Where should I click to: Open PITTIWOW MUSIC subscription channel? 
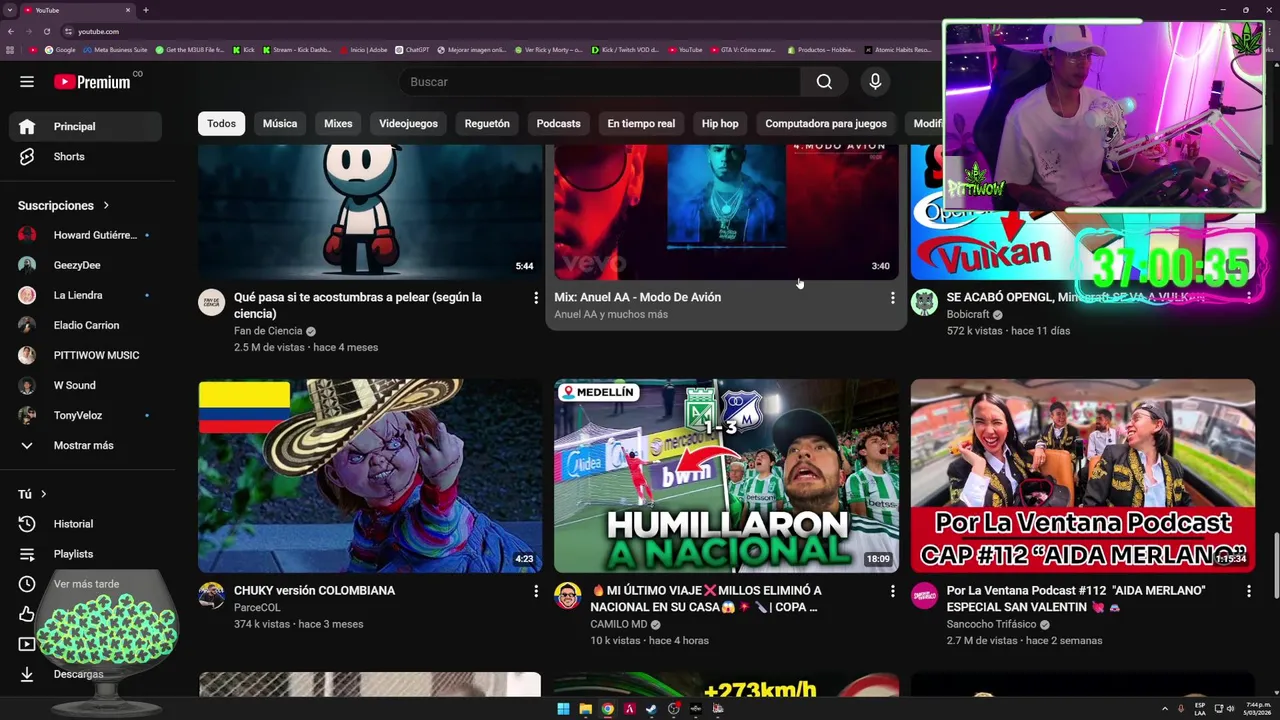(x=85, y=355)
